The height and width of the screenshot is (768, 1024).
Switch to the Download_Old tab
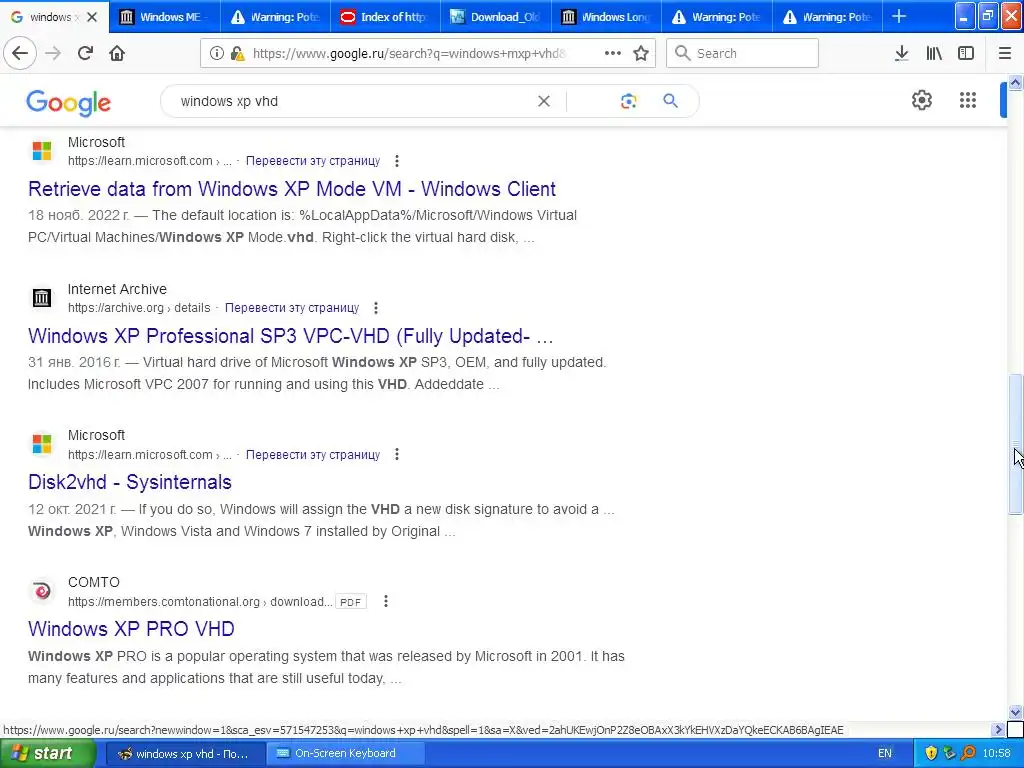pyautogui.click(x=496, y=17)
